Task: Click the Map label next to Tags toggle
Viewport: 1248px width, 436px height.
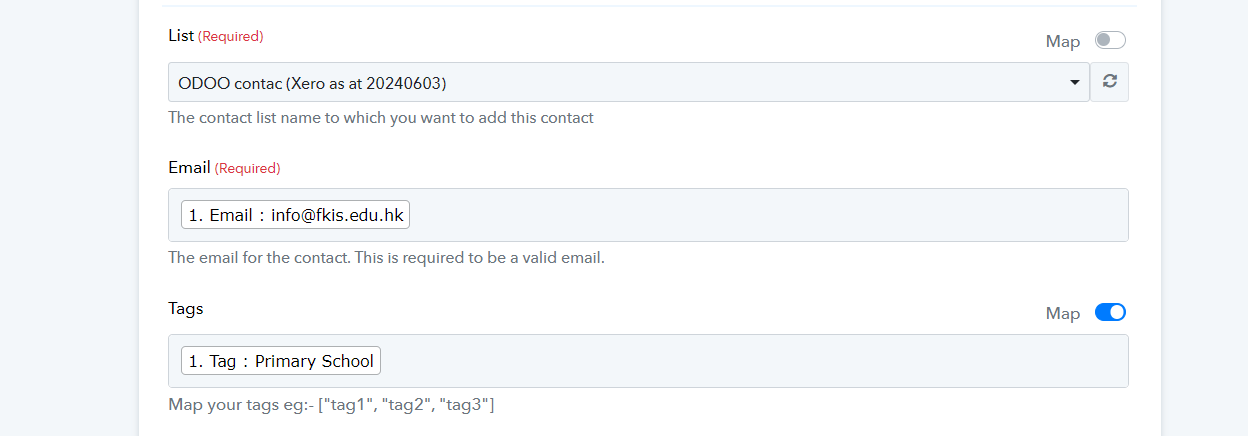Action: 1063,313
